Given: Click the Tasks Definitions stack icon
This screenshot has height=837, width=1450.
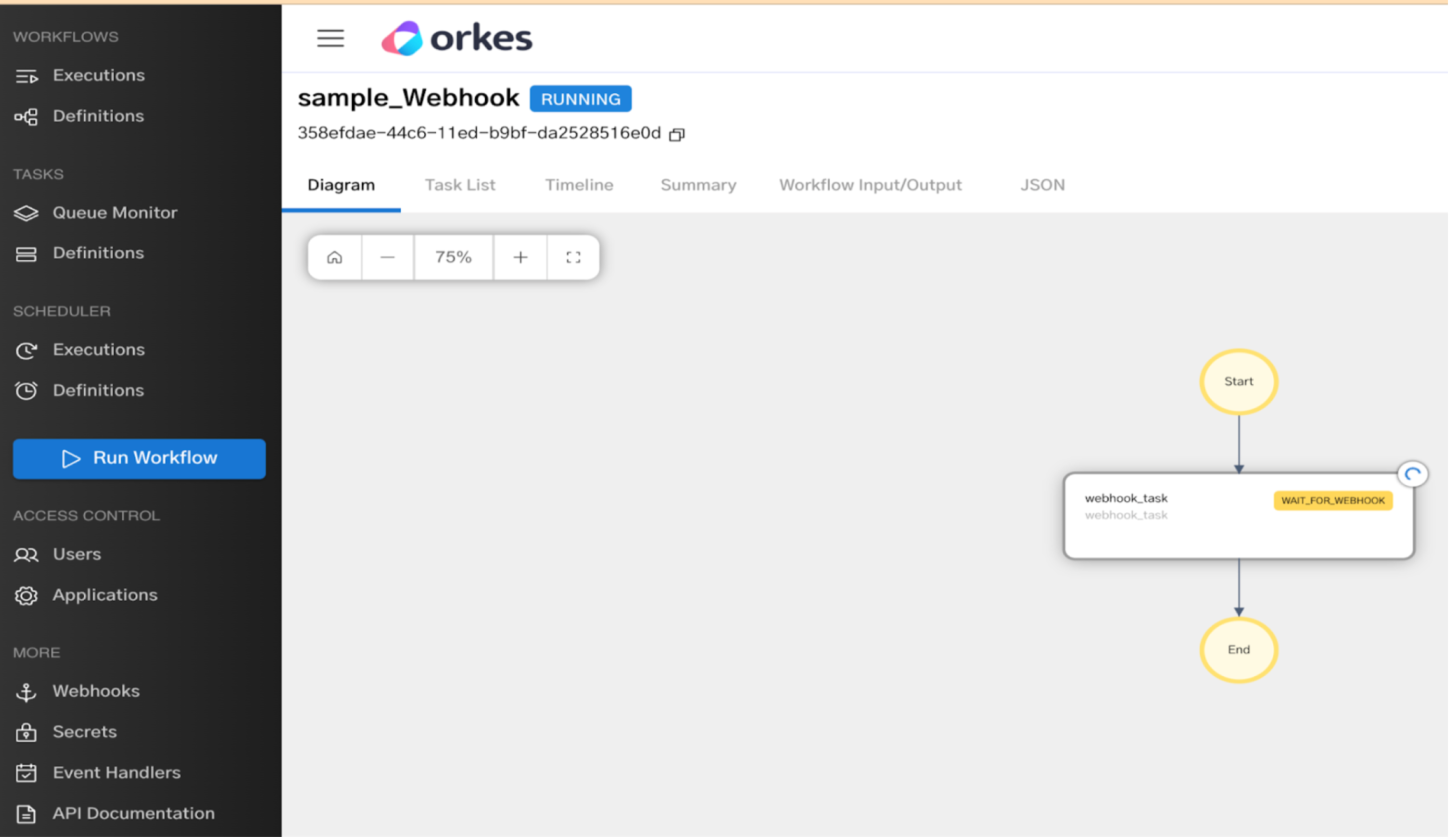Looking at the screenshot, I should tap(26, 254).
